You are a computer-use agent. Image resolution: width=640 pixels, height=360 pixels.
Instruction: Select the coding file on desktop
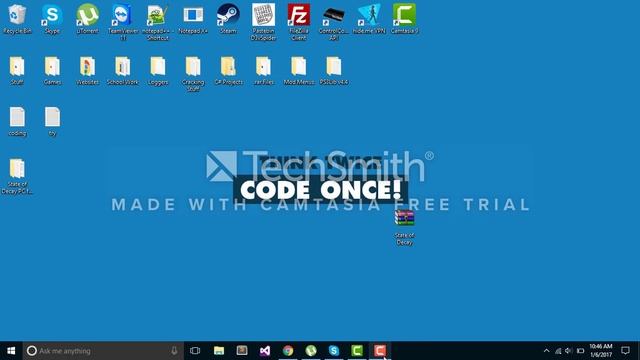coord(17,122)
